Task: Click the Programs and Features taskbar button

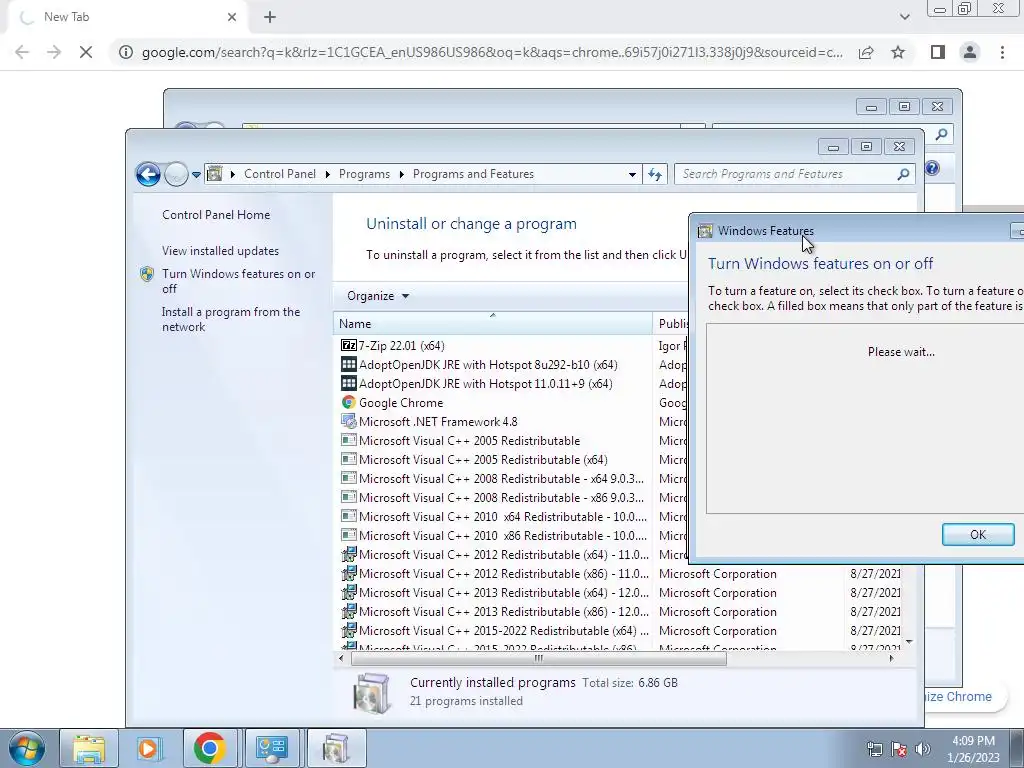Action: (336, 748)
